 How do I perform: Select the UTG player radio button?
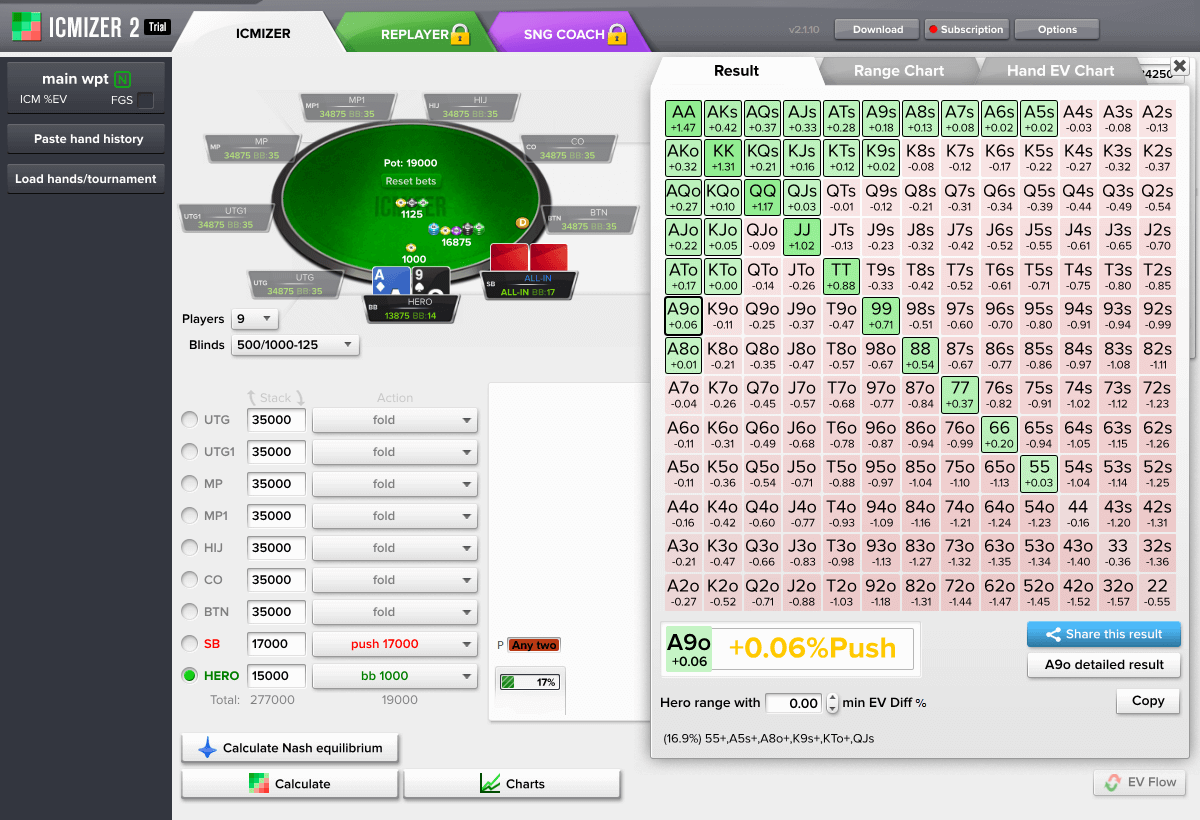point(189,420)
